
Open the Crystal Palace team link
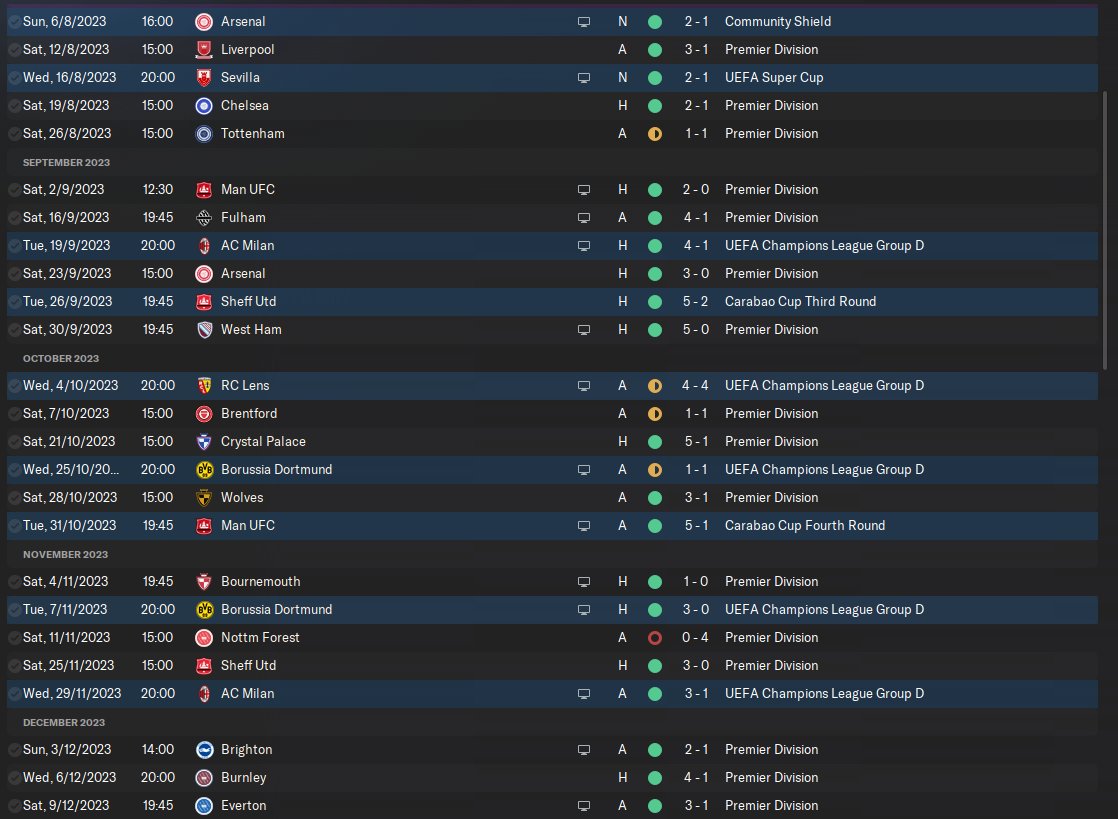click(263, 442)
